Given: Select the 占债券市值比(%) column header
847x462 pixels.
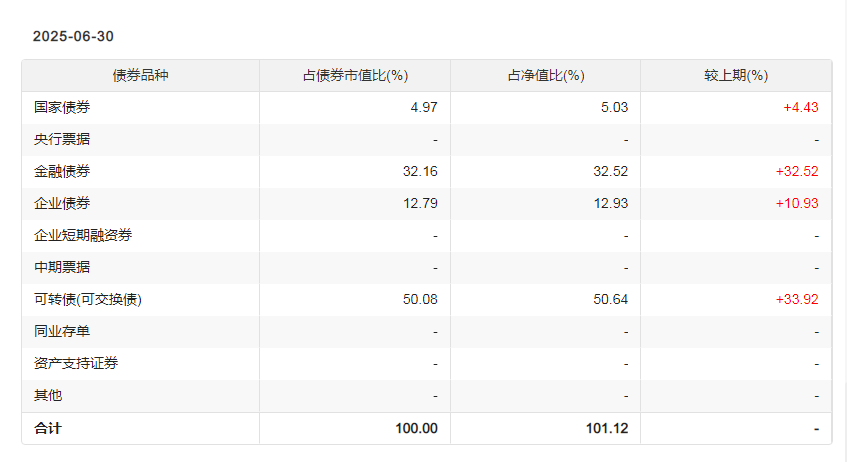Looking at the screenshot, I should pos(355,76).
